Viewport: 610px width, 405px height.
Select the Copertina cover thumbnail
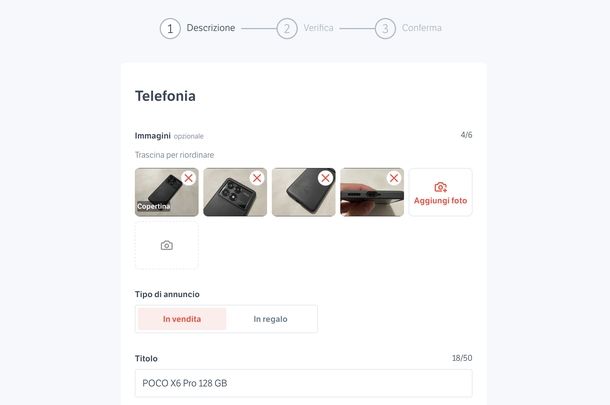tap(167, 192)
